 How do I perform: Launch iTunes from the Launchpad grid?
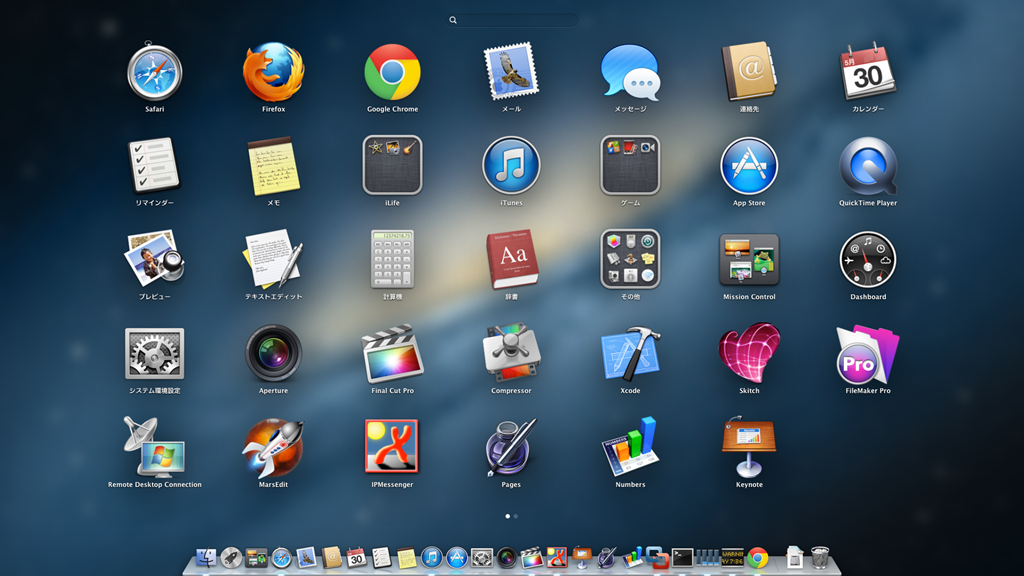click(x=511, y=165)
